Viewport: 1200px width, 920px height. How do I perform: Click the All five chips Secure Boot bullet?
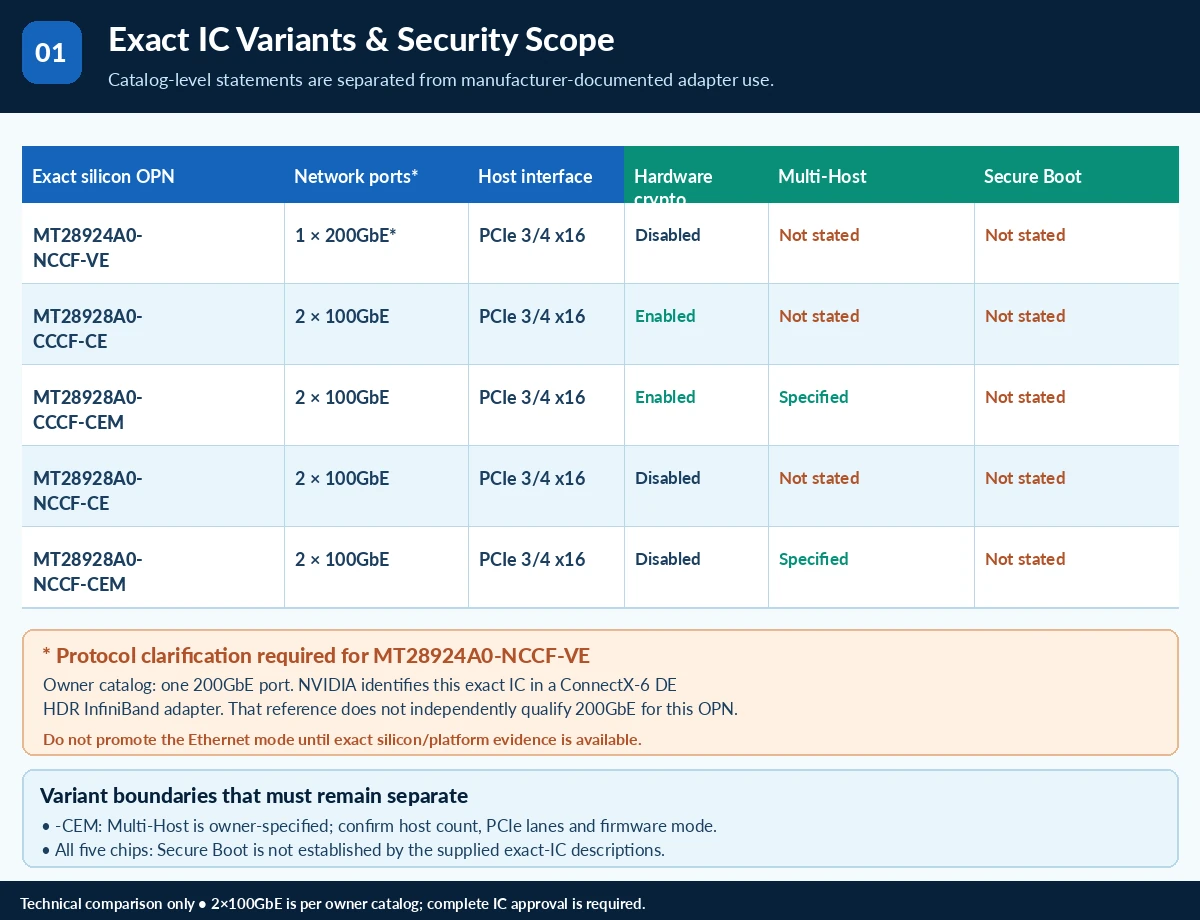click(x=353, y=850)
